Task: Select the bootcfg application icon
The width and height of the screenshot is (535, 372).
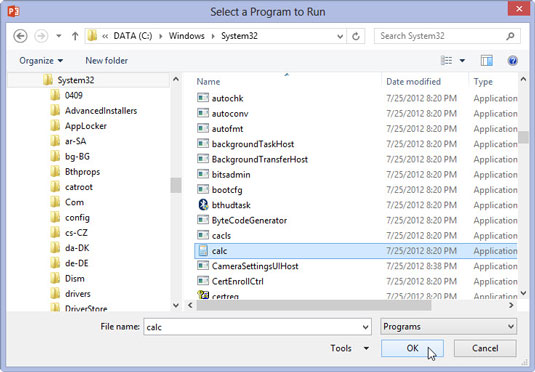Action: click(x=203, y=189)
